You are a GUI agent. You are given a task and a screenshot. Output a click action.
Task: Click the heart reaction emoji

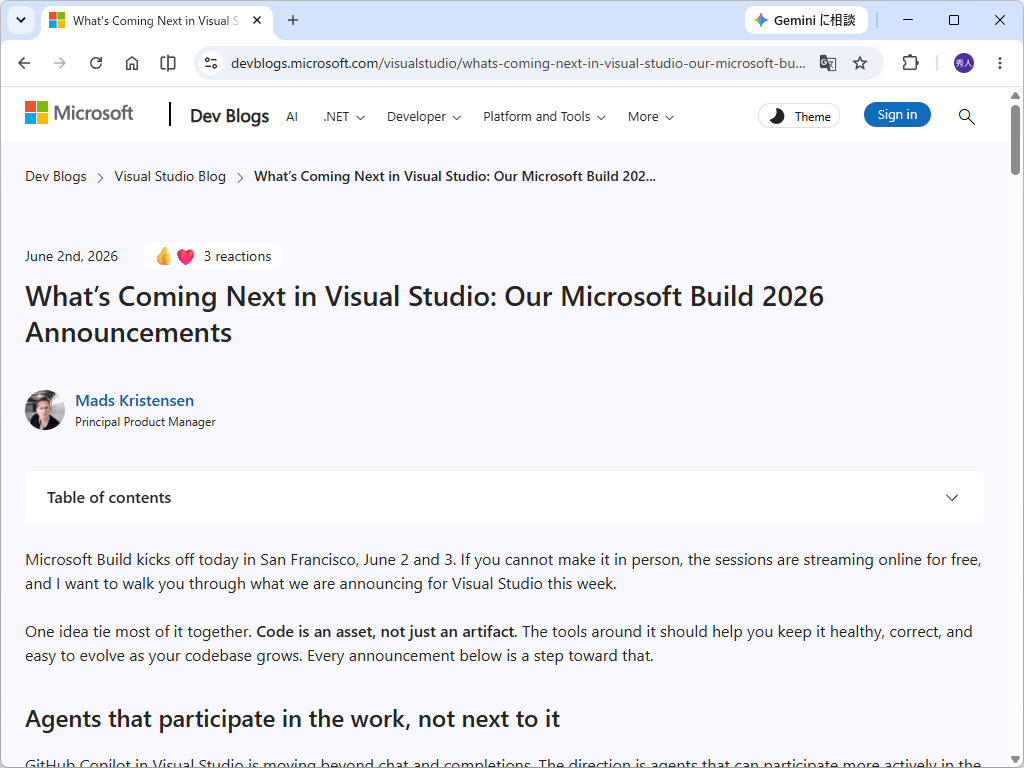click(185, 257)
